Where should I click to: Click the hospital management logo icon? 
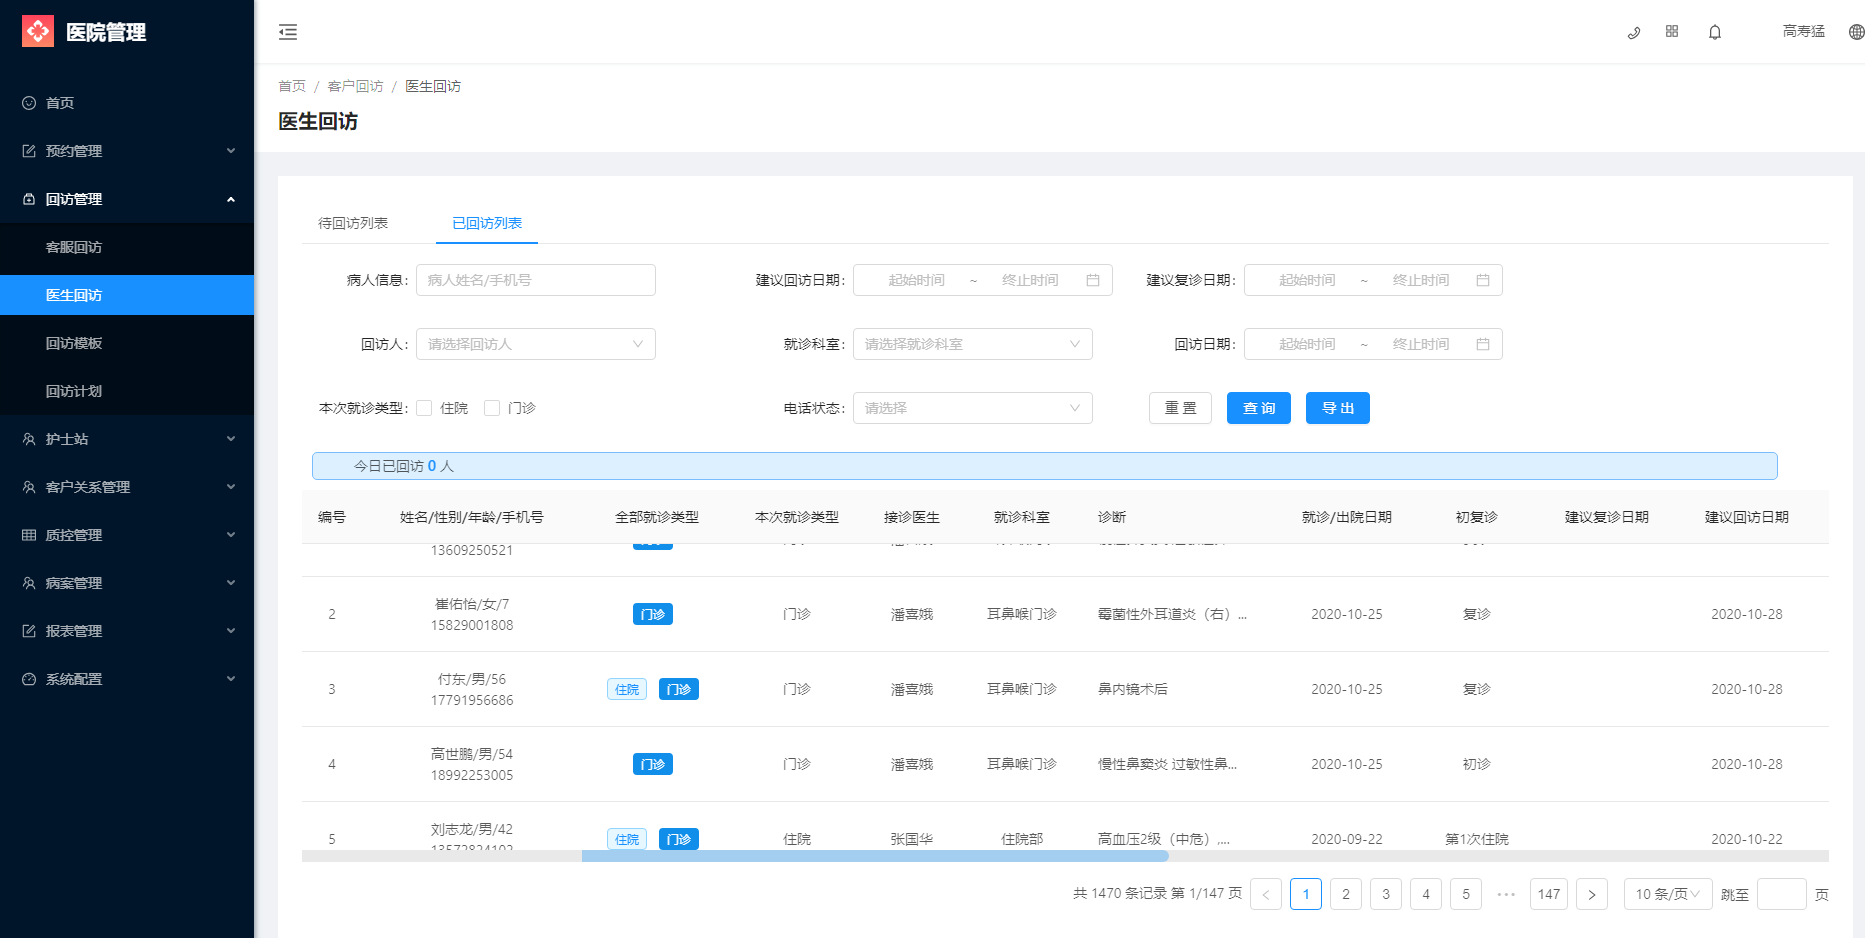point(38,32)
